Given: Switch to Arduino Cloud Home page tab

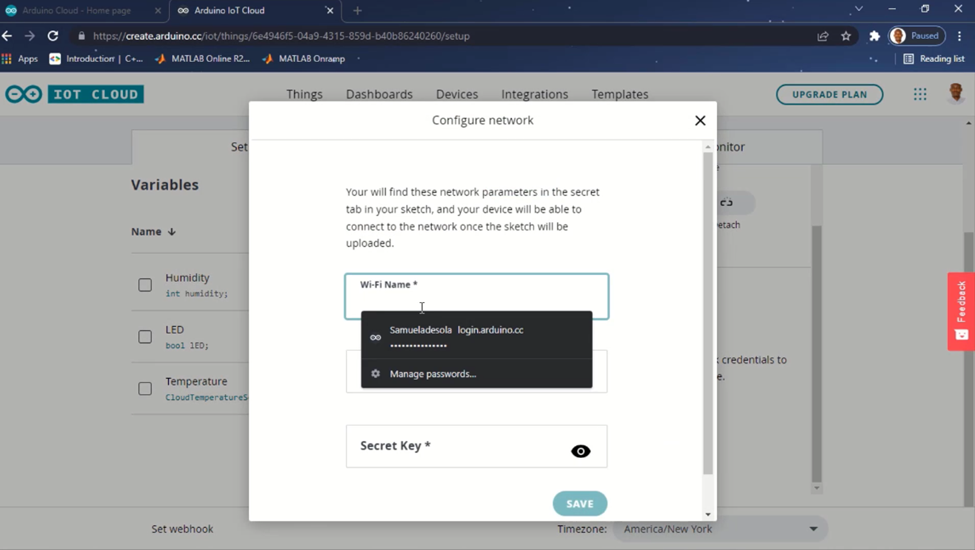Looking at the screenshot, I should pos(77,11).
